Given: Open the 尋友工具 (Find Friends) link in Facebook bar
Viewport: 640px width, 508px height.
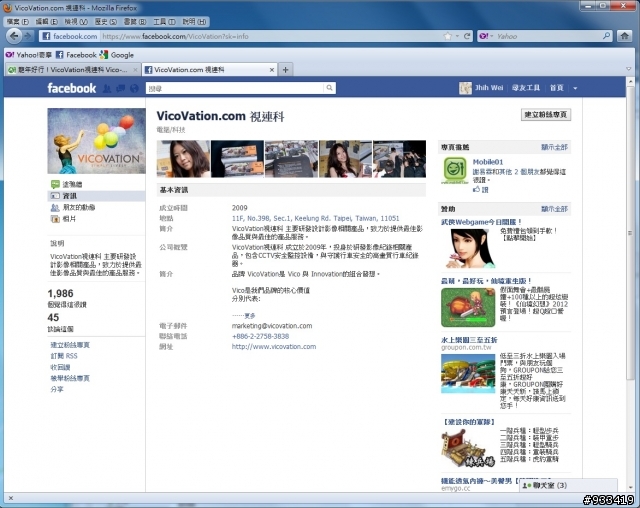Looking at the screenshot, I should pyautogui.click(x=526, y=88).
